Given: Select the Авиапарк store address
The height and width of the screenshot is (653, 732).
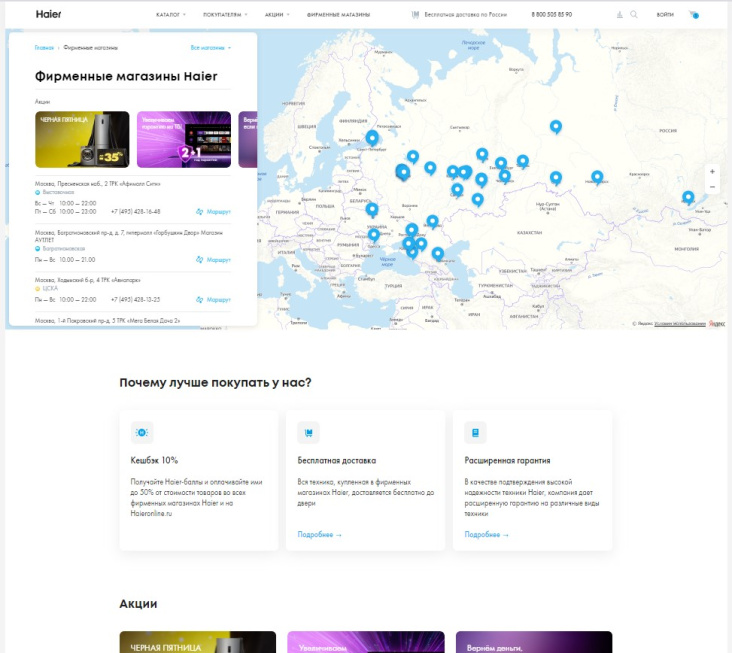Looking at the screenshot, I should click(x=88, y=280).
